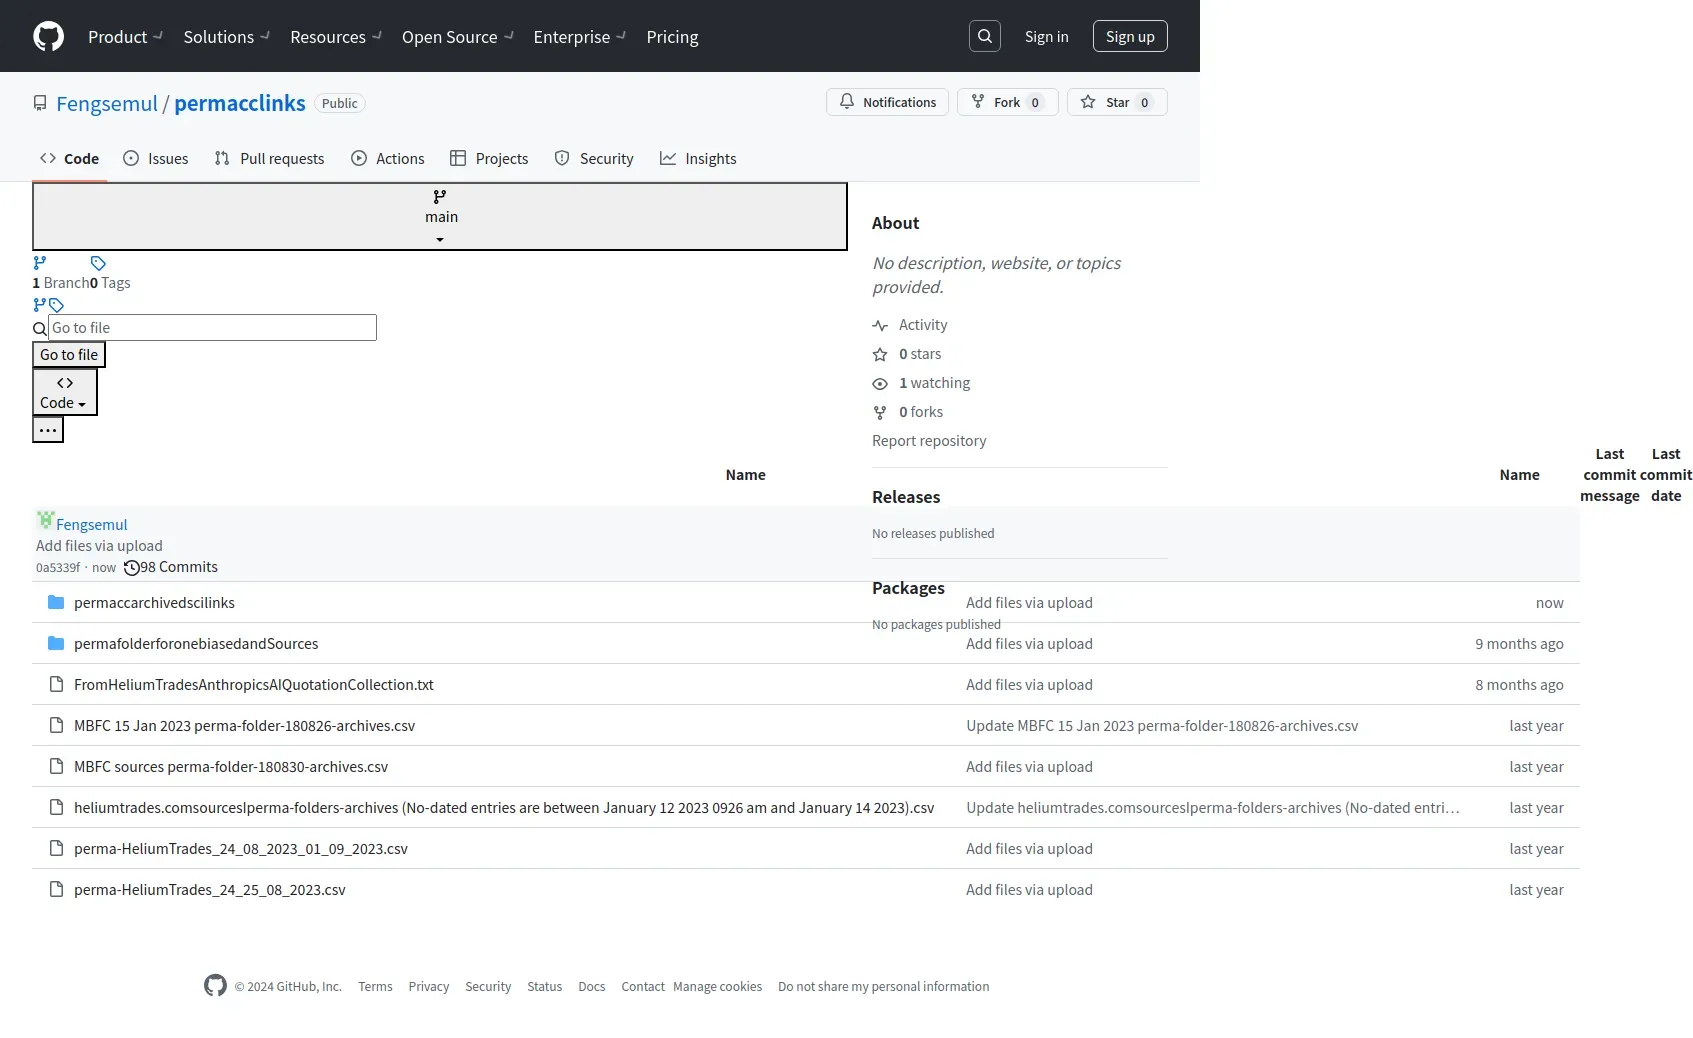Select the Activity pulse icon in About

(x=880, y=326)
